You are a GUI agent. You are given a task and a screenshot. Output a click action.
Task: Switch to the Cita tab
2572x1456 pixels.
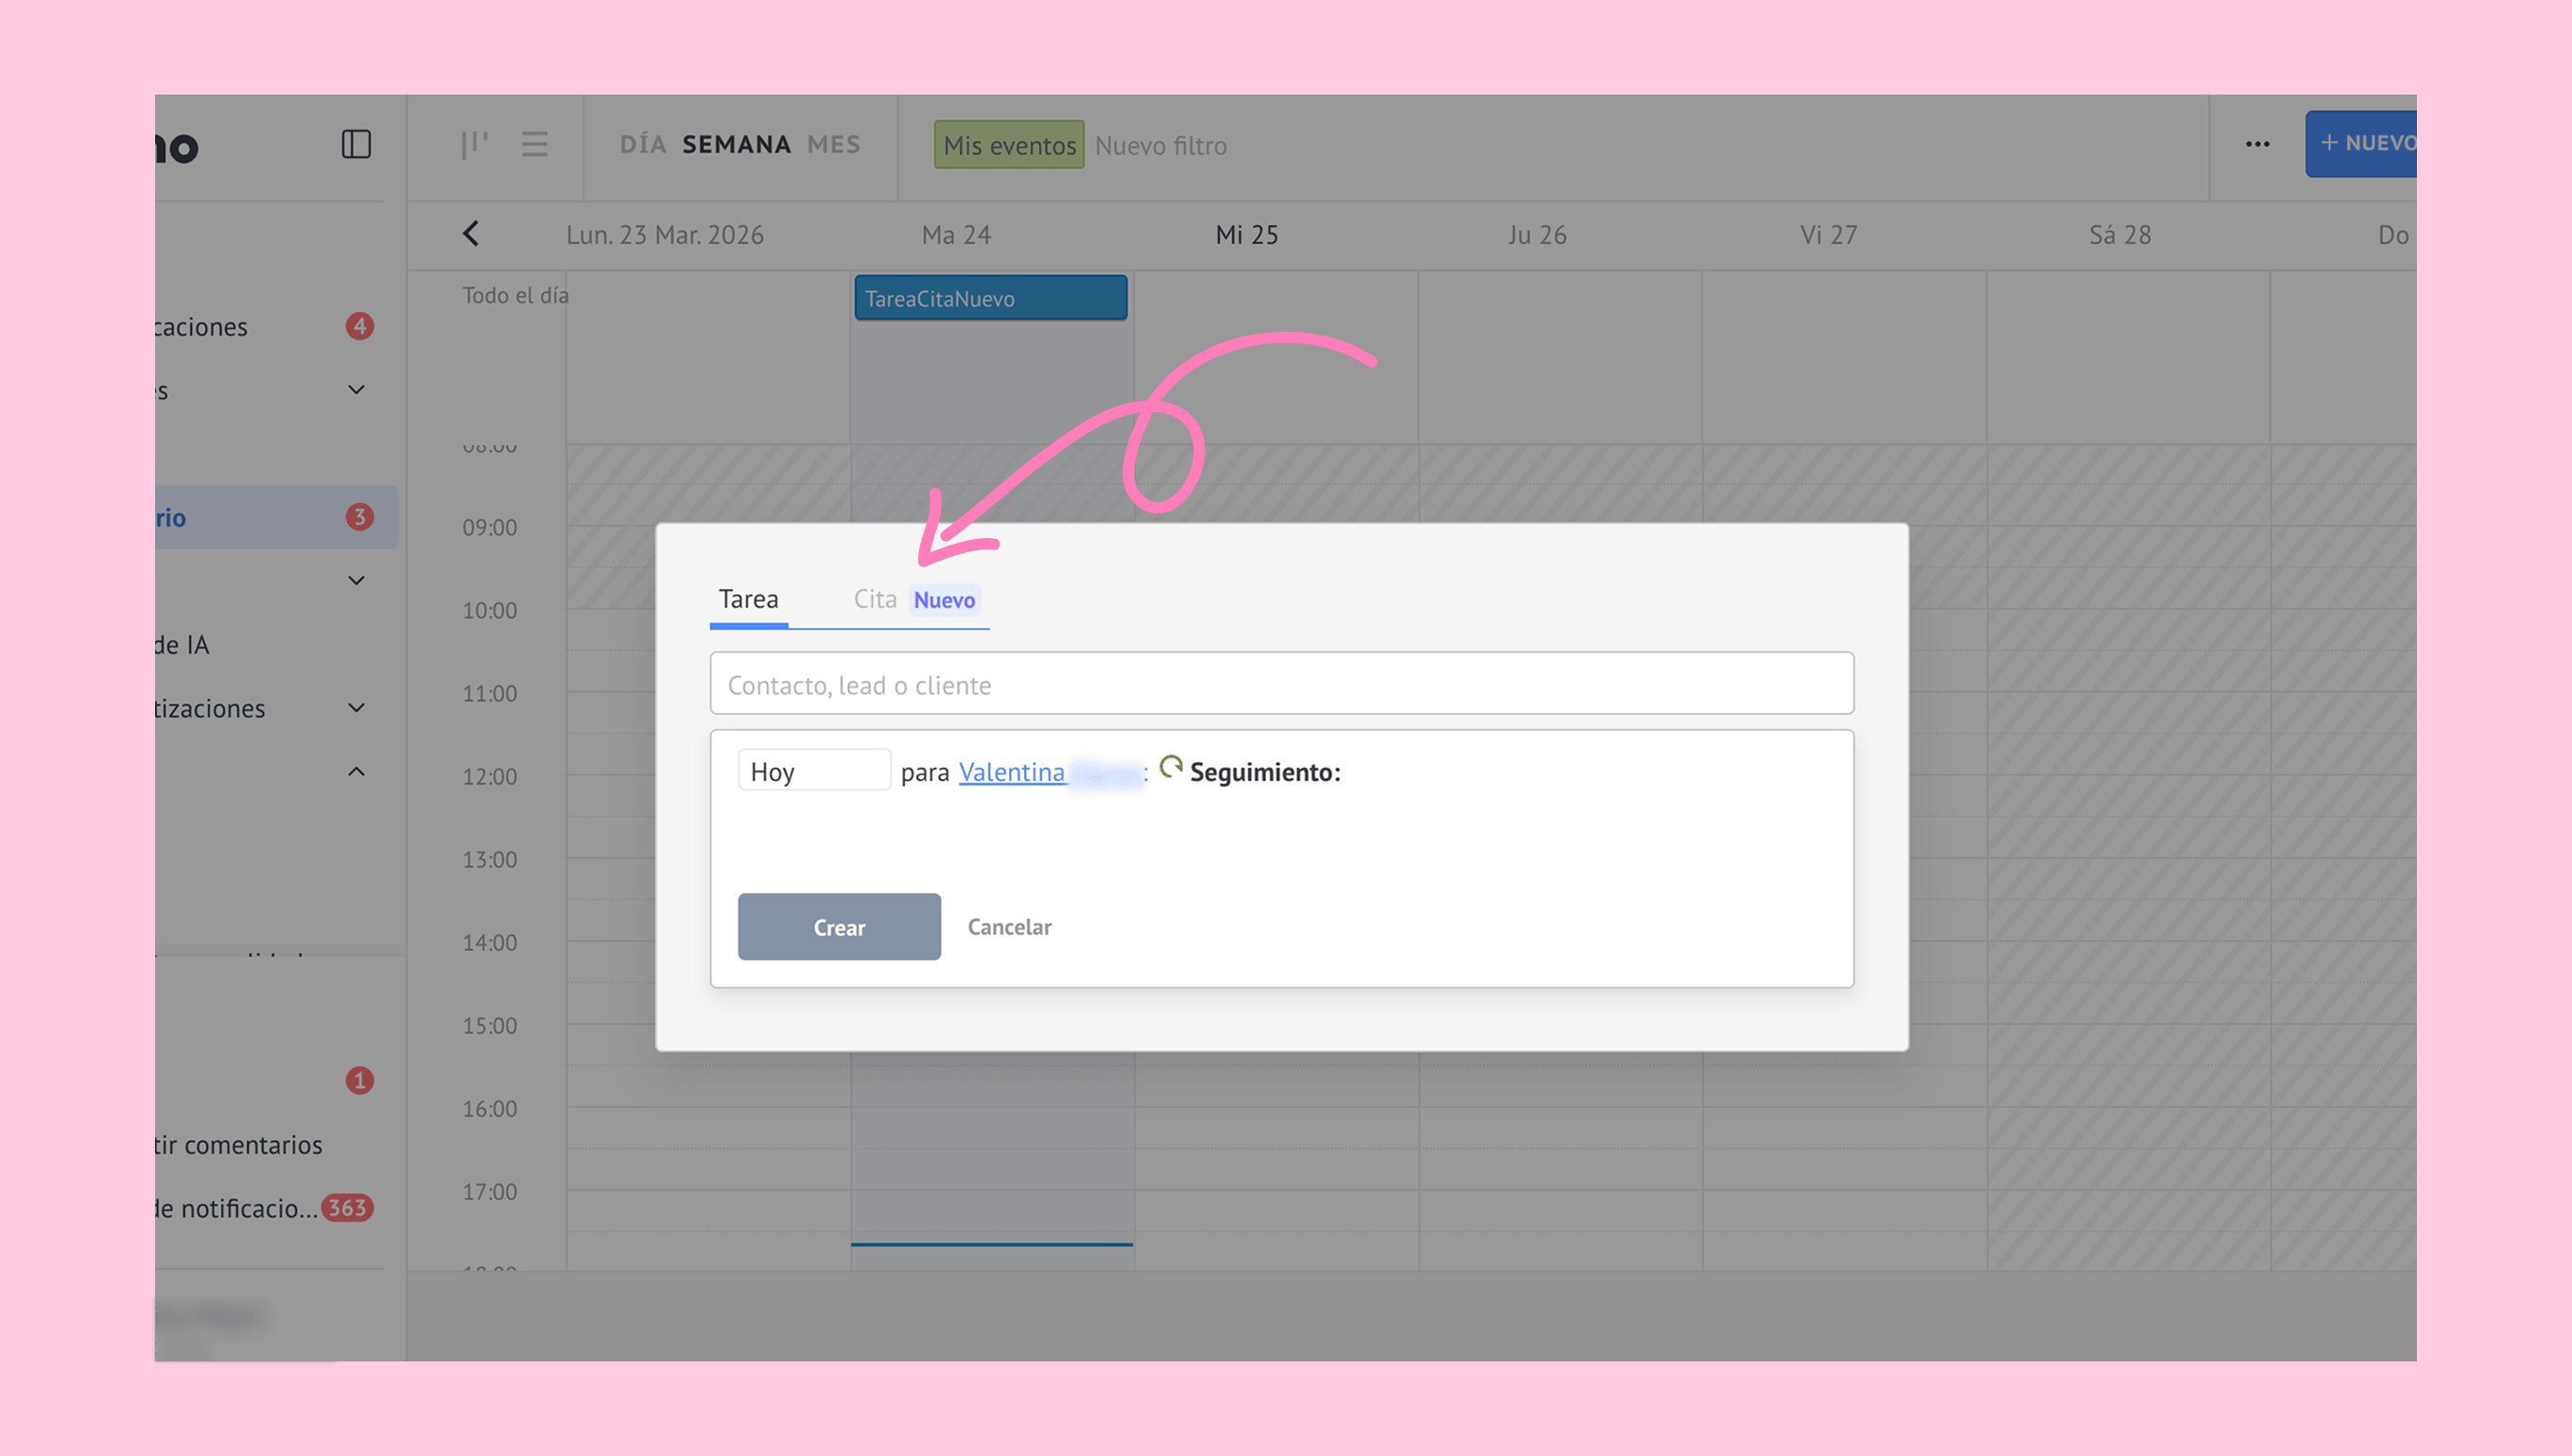coord(875,599)
